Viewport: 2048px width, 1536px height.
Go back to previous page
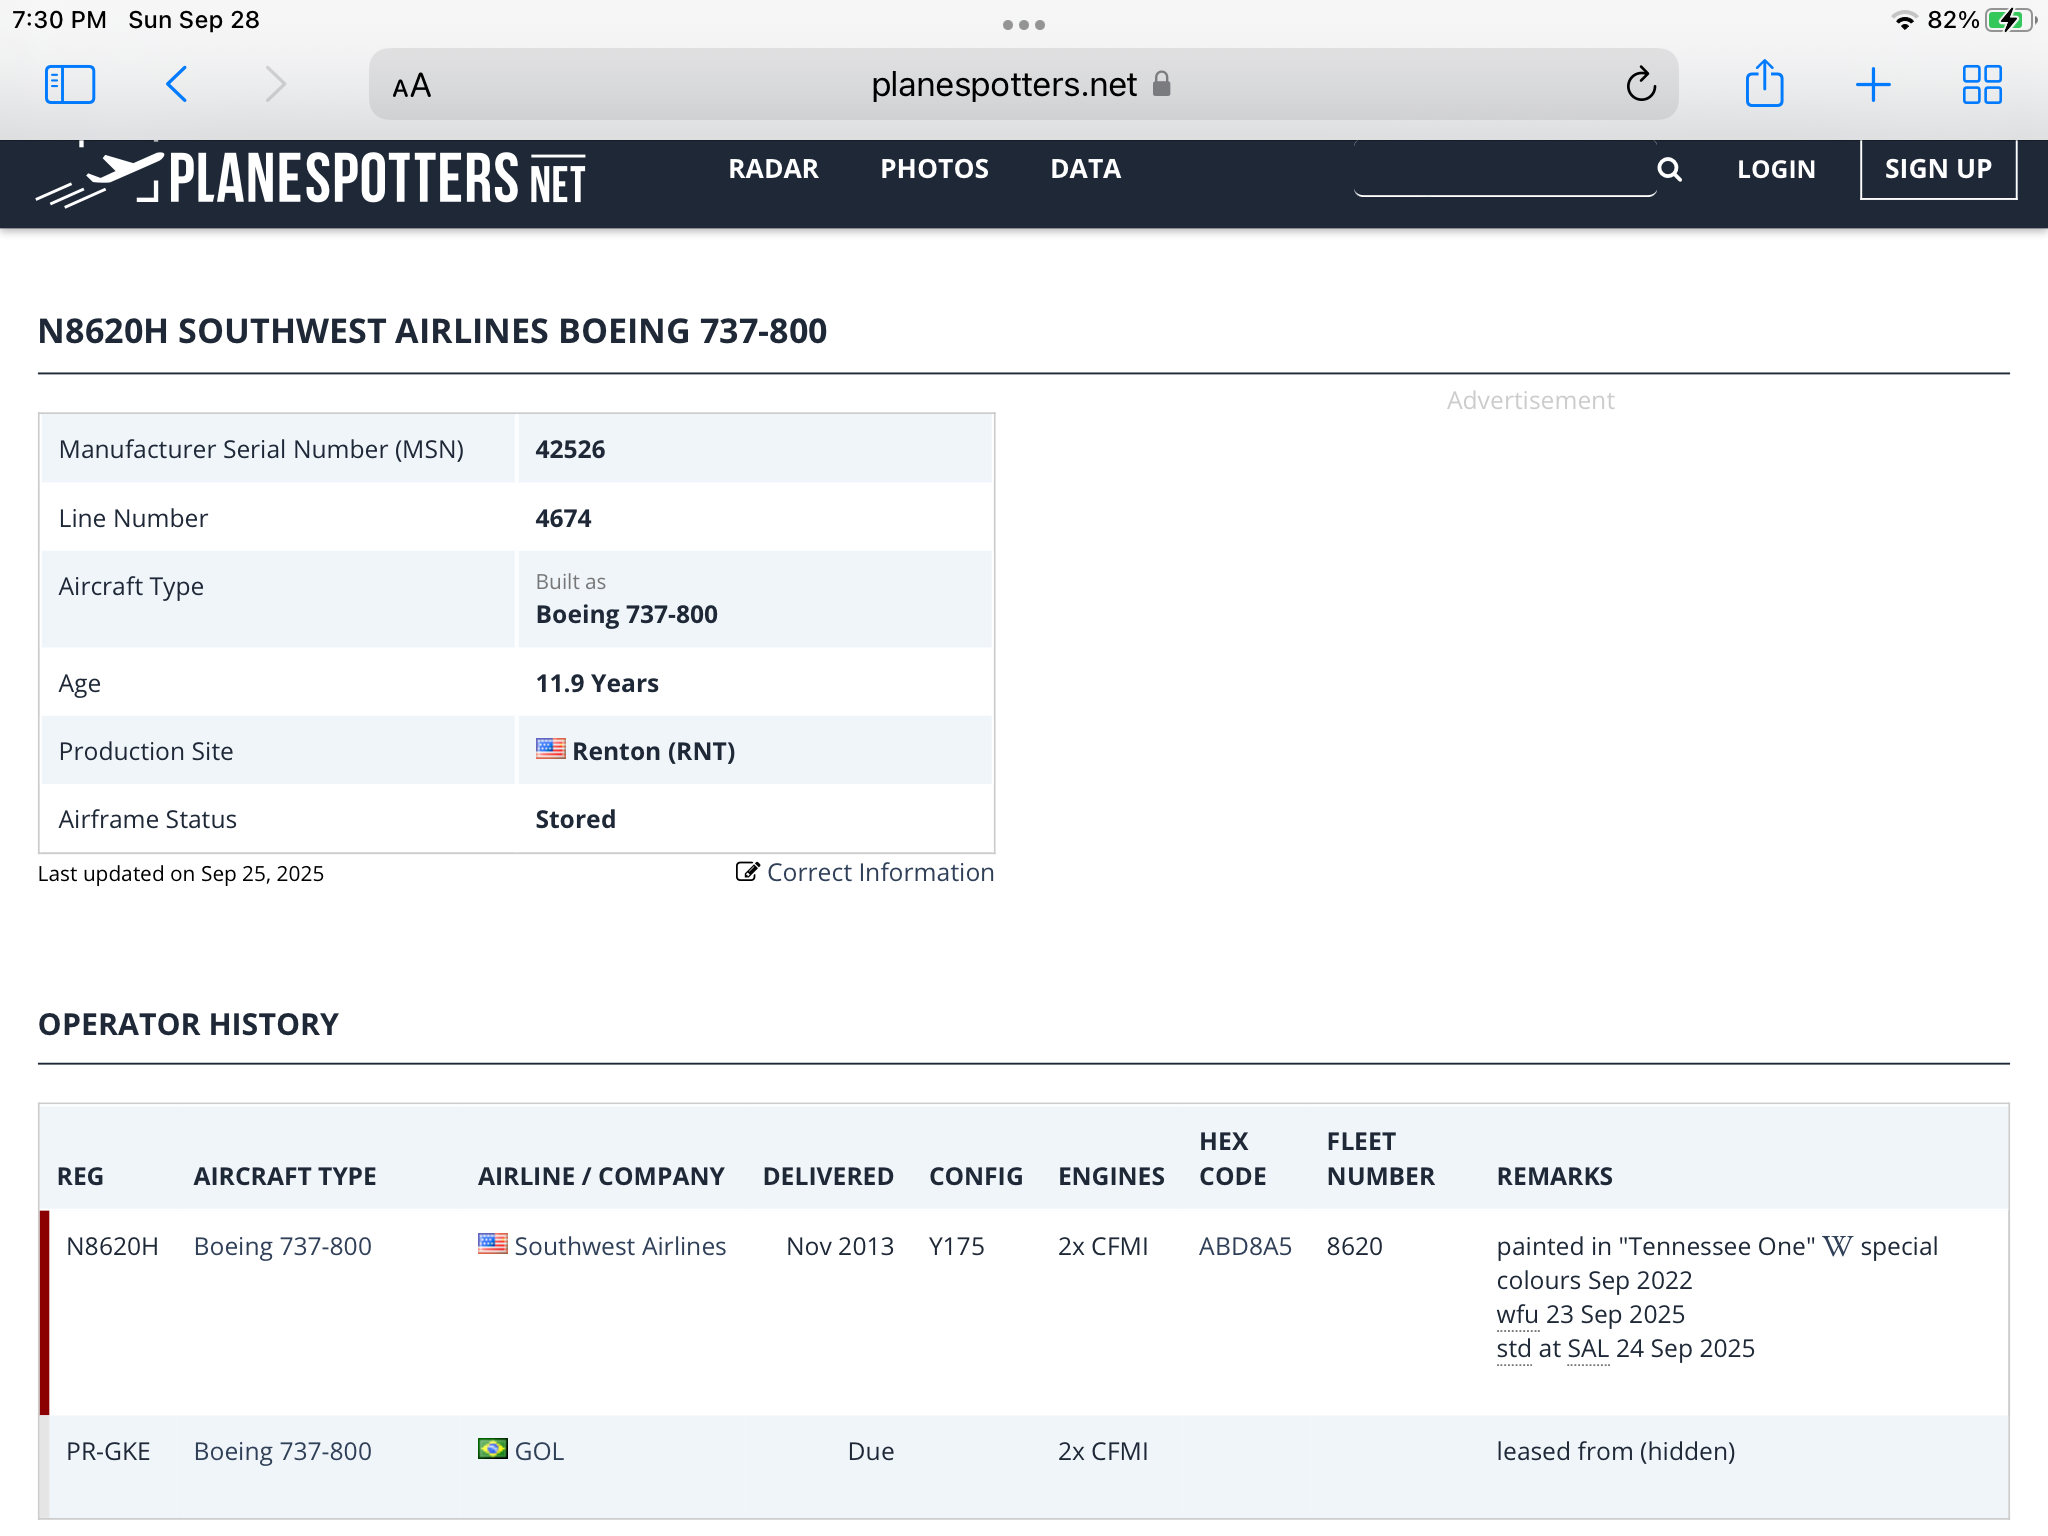(x=177, y=85)
